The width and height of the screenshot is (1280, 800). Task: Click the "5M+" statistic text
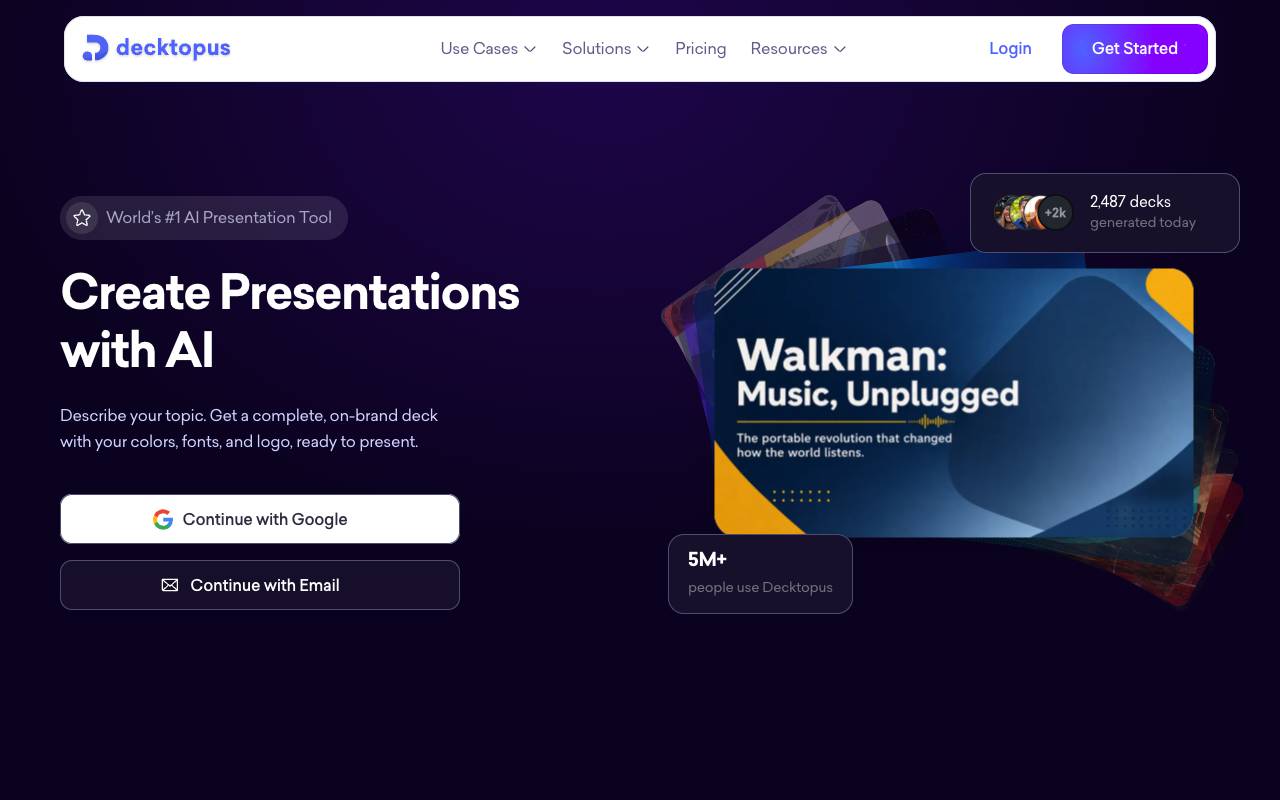[707, 559]
